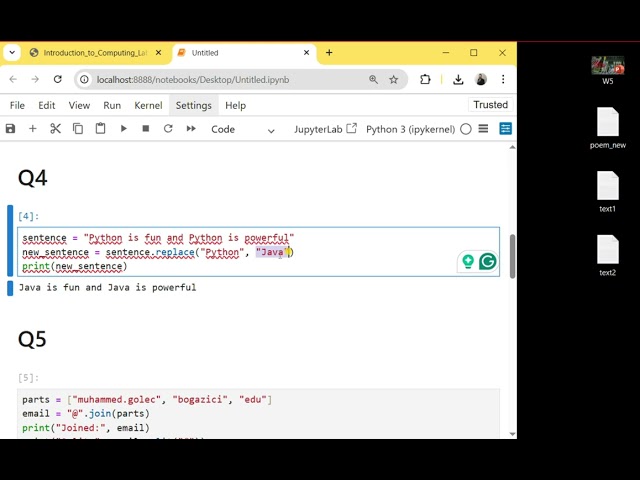Viewport: 640px width, 480px height.
Task: Select the text1 desktop file
Action: click(608, 192)
